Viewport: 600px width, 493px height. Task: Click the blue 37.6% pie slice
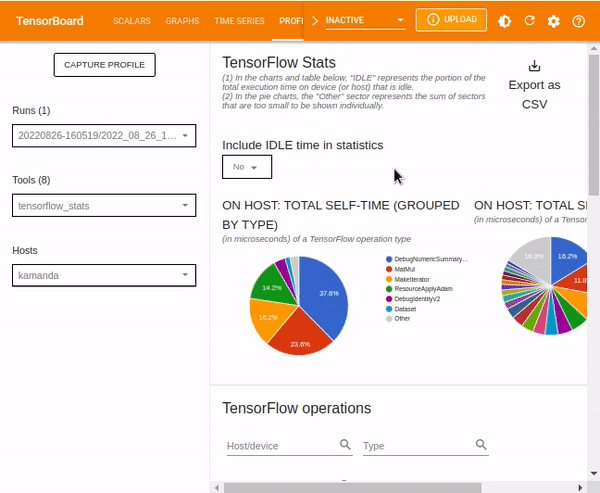pos(325,295)
